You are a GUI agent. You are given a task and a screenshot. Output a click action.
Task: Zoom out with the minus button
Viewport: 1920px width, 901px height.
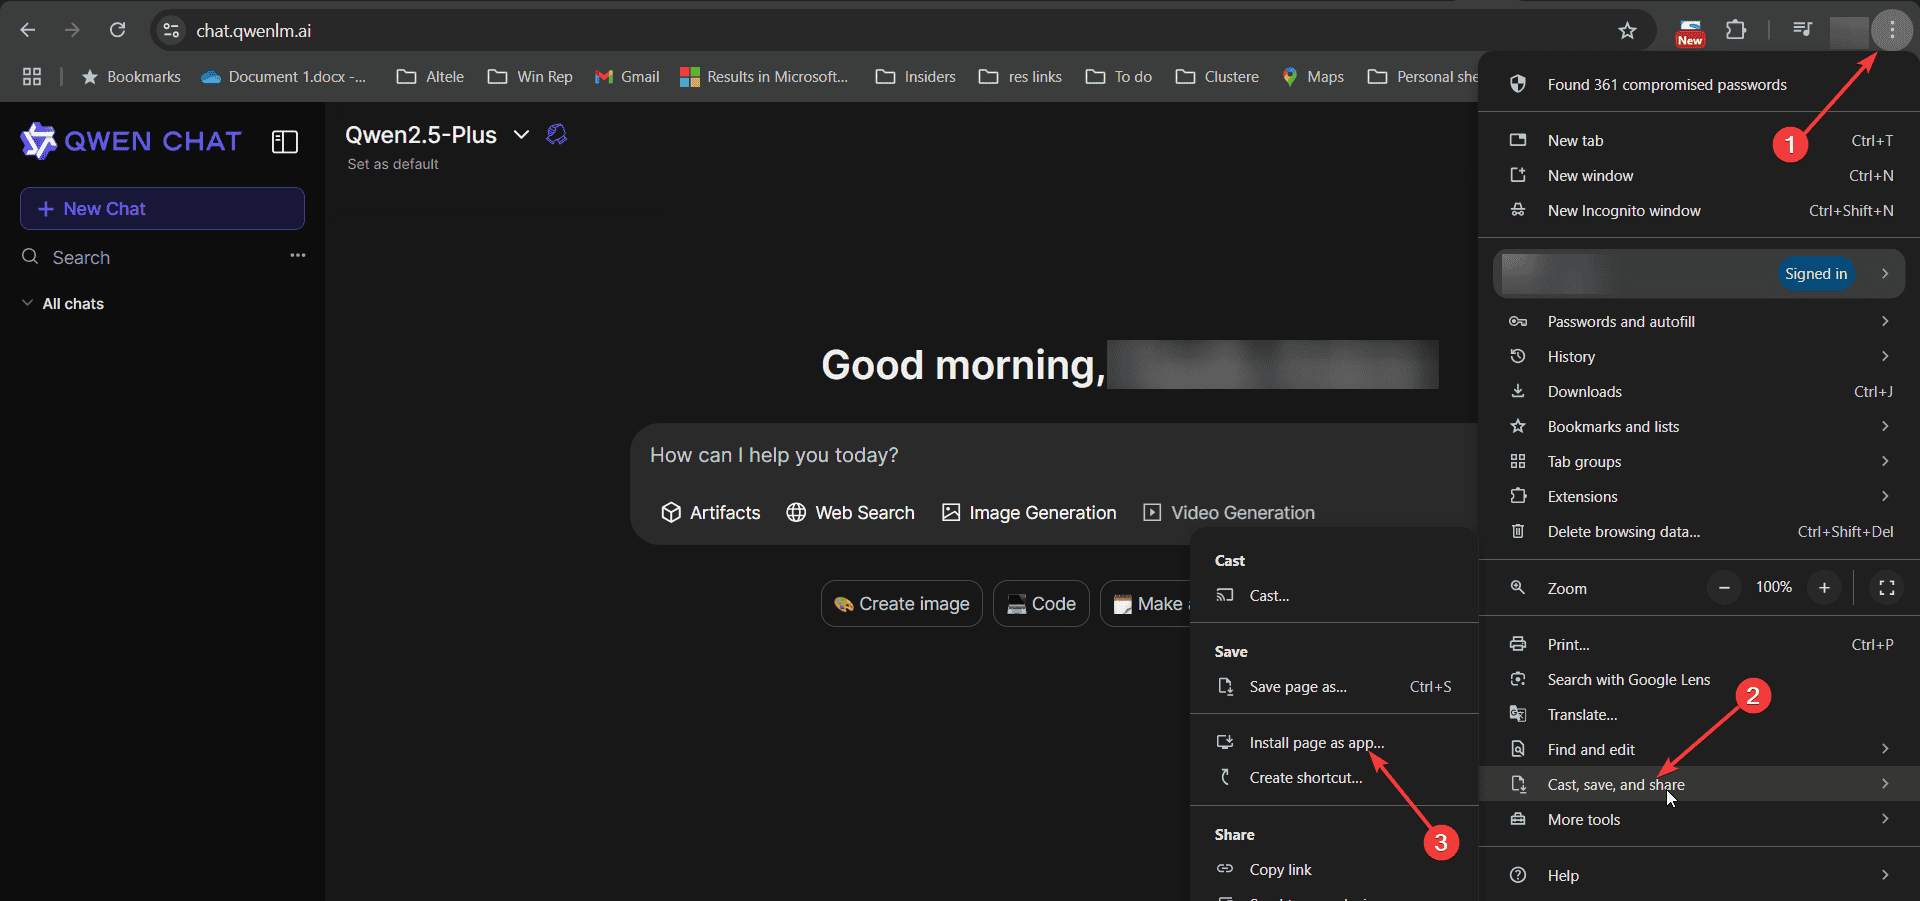pyautogui.click(x=1724, y=588)
